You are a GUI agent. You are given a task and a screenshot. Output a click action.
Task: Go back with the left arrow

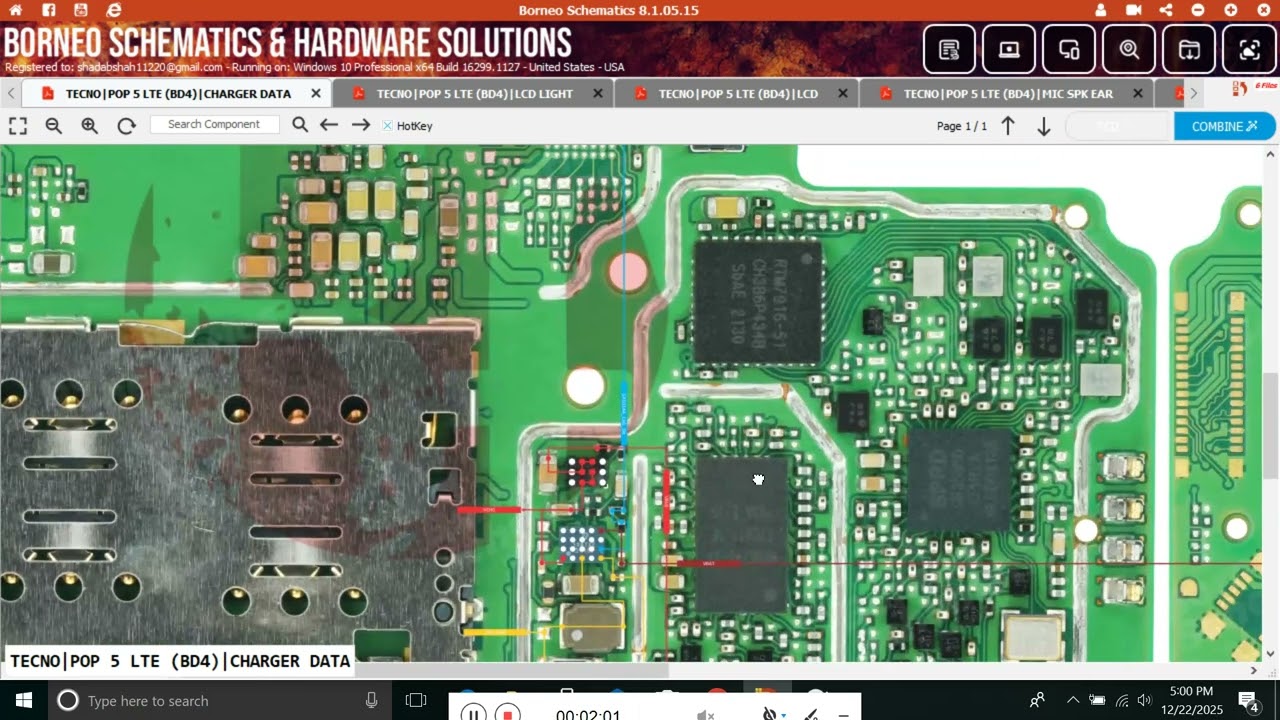tap(329, 125)
